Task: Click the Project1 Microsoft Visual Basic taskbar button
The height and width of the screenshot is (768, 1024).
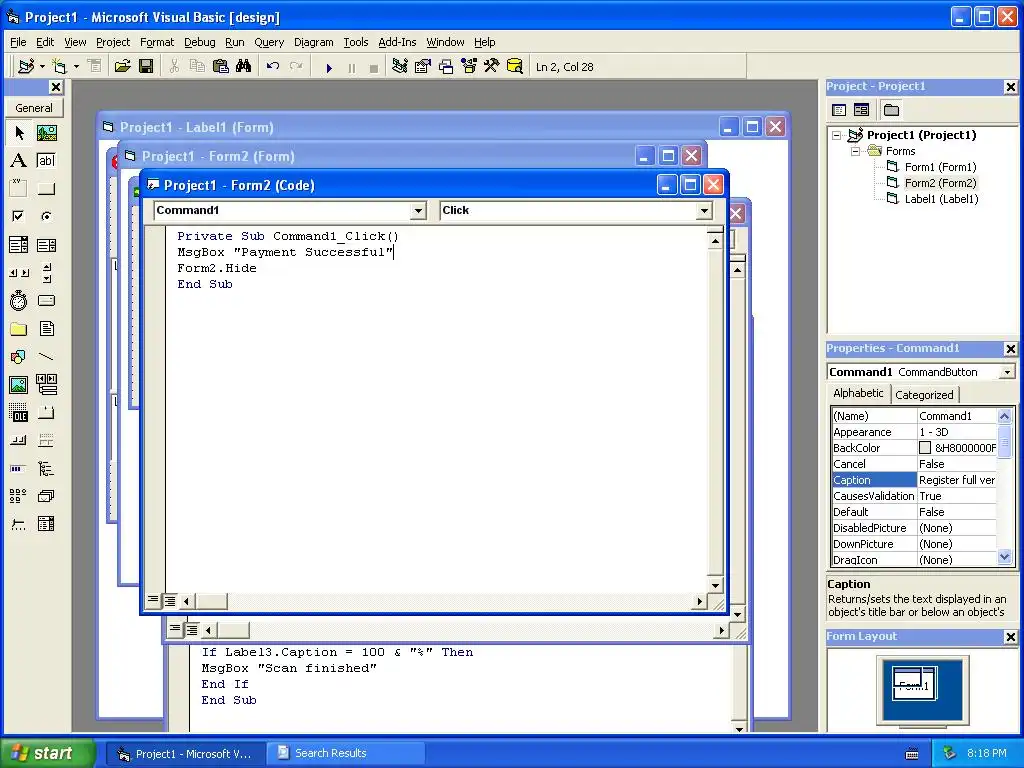Action: pos(185,753)
